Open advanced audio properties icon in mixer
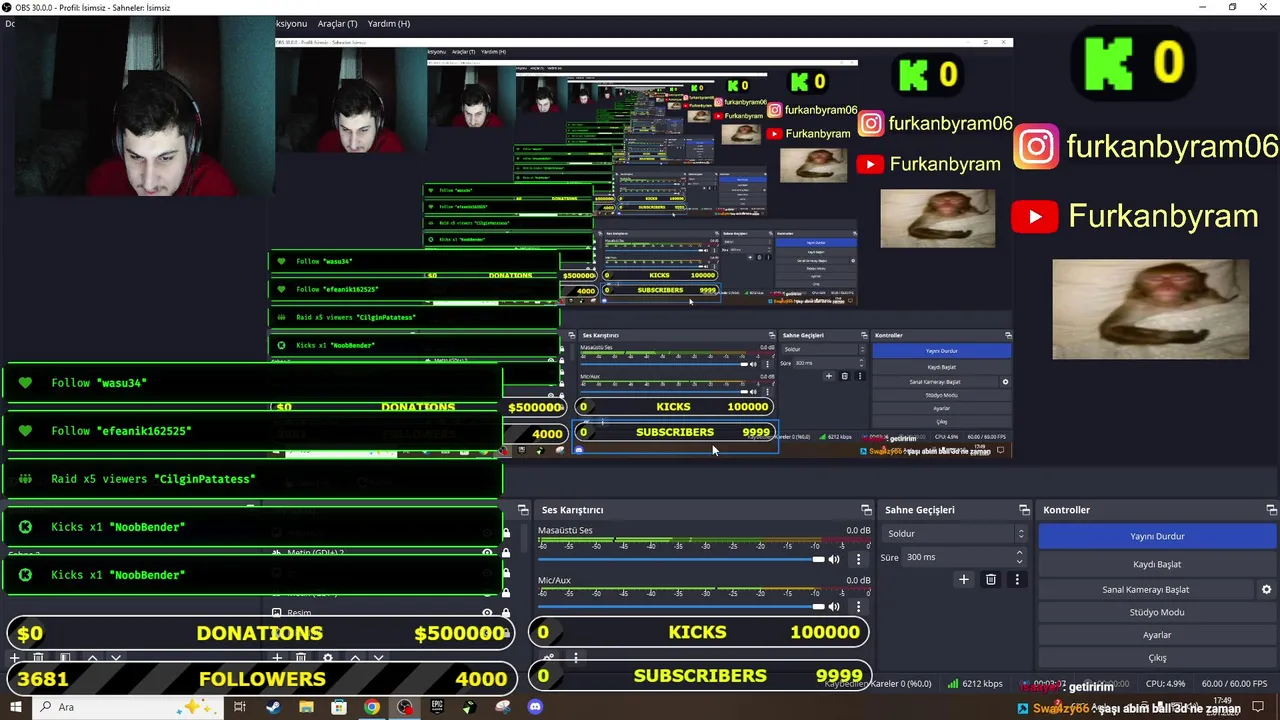This screenshot has width=1280, height=720. coord(549,657)
